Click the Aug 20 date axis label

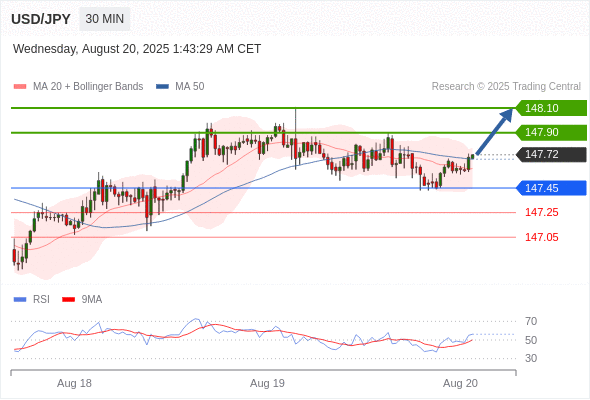coord(460,383)
